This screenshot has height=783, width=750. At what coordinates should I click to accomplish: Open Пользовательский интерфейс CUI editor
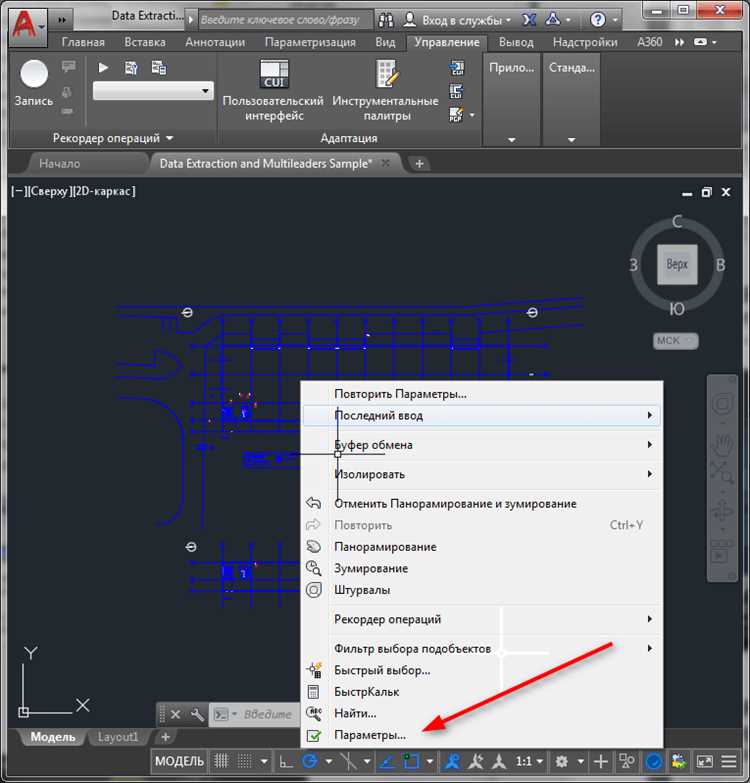pos(273,90)
